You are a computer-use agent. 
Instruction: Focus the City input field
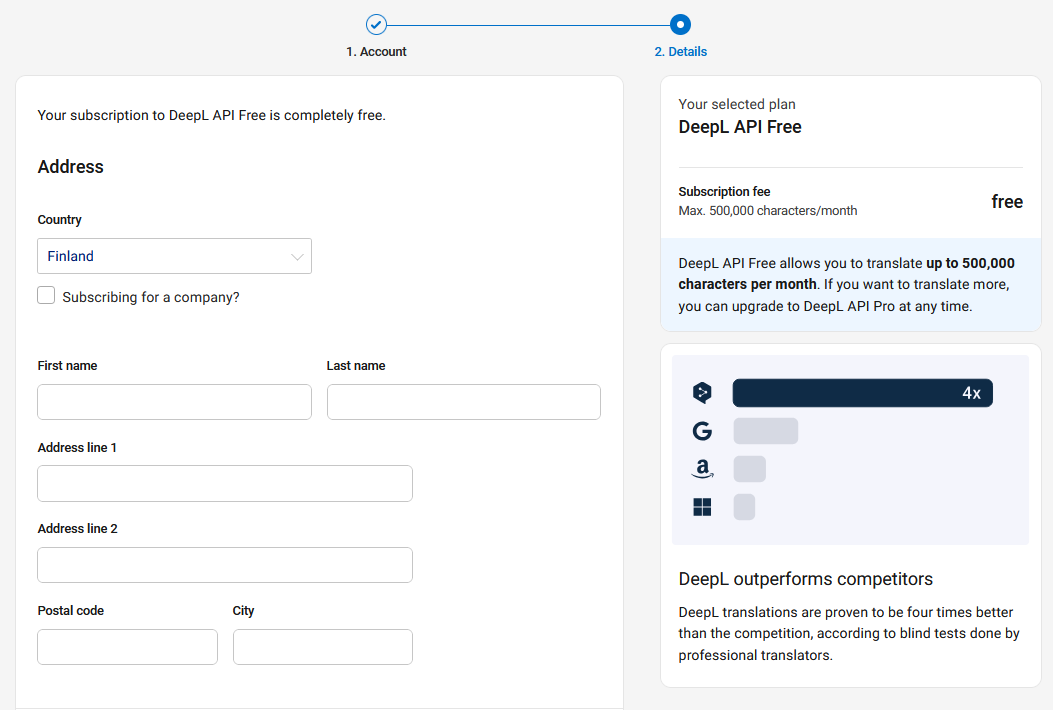click(x=322, y=647)
